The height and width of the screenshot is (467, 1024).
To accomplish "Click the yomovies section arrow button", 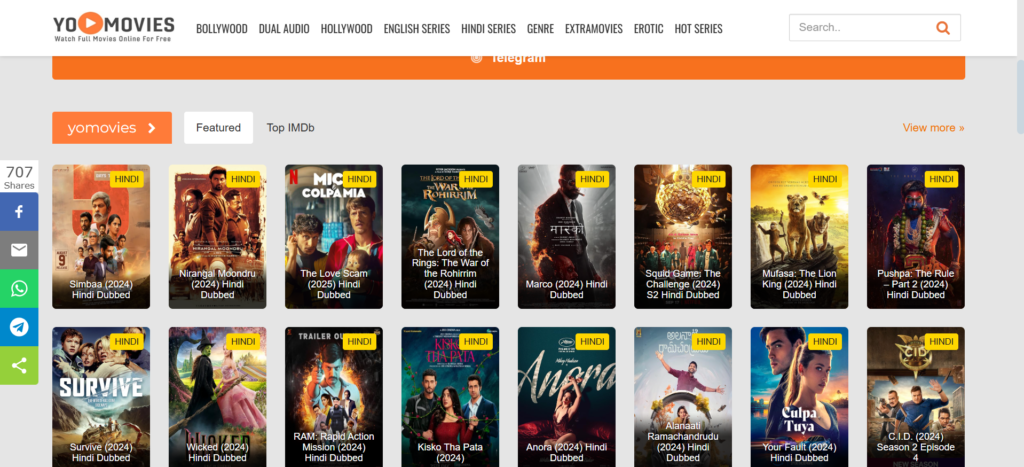I will tap(112, 127).
